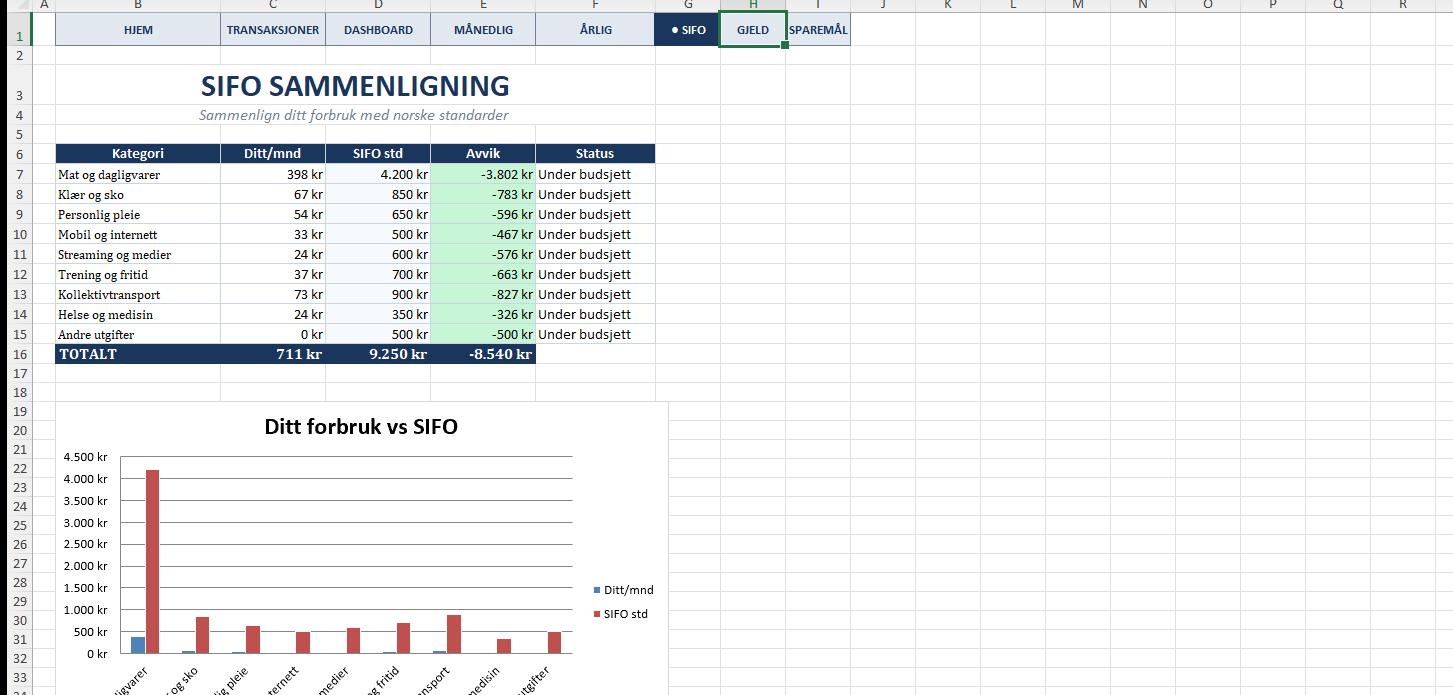Open the ÅRLIG navigation button
The height and width of the screenshot is (695, 1453).
(595, 30)
